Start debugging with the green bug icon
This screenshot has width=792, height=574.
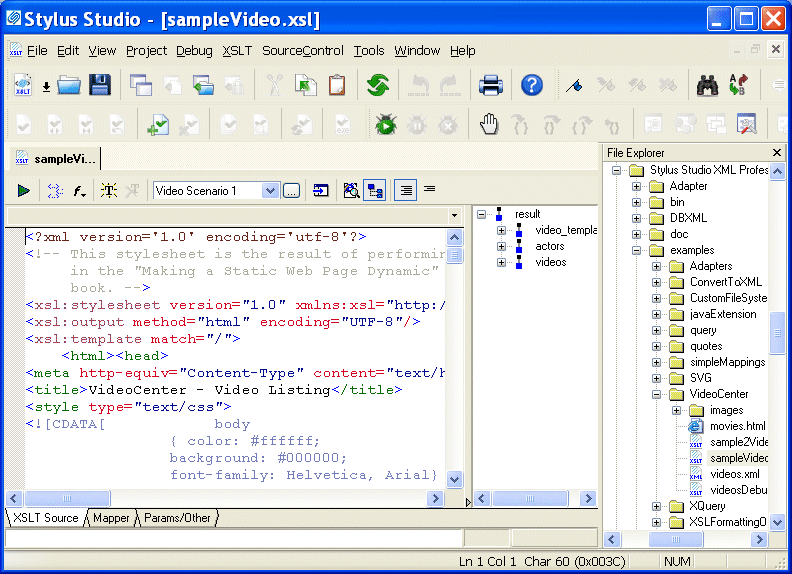tap(386, 125)
